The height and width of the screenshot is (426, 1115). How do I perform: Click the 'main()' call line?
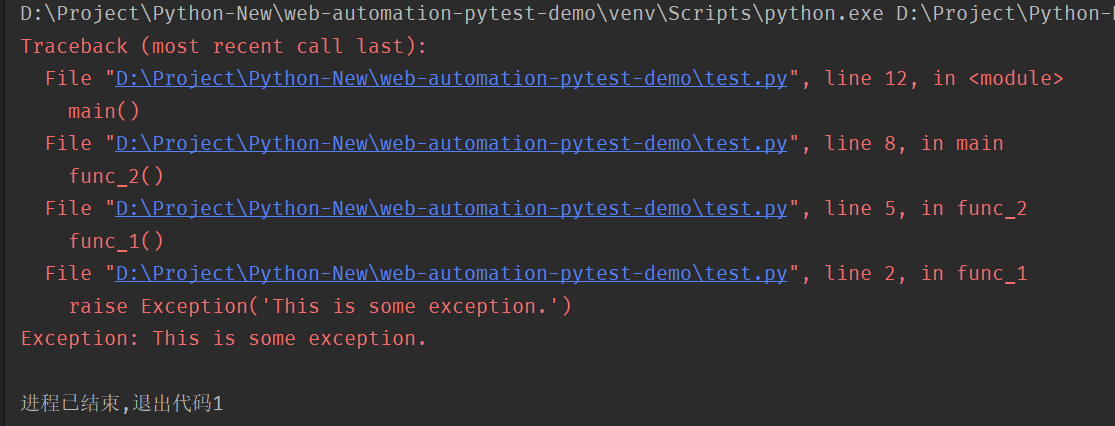pos(105,112)
